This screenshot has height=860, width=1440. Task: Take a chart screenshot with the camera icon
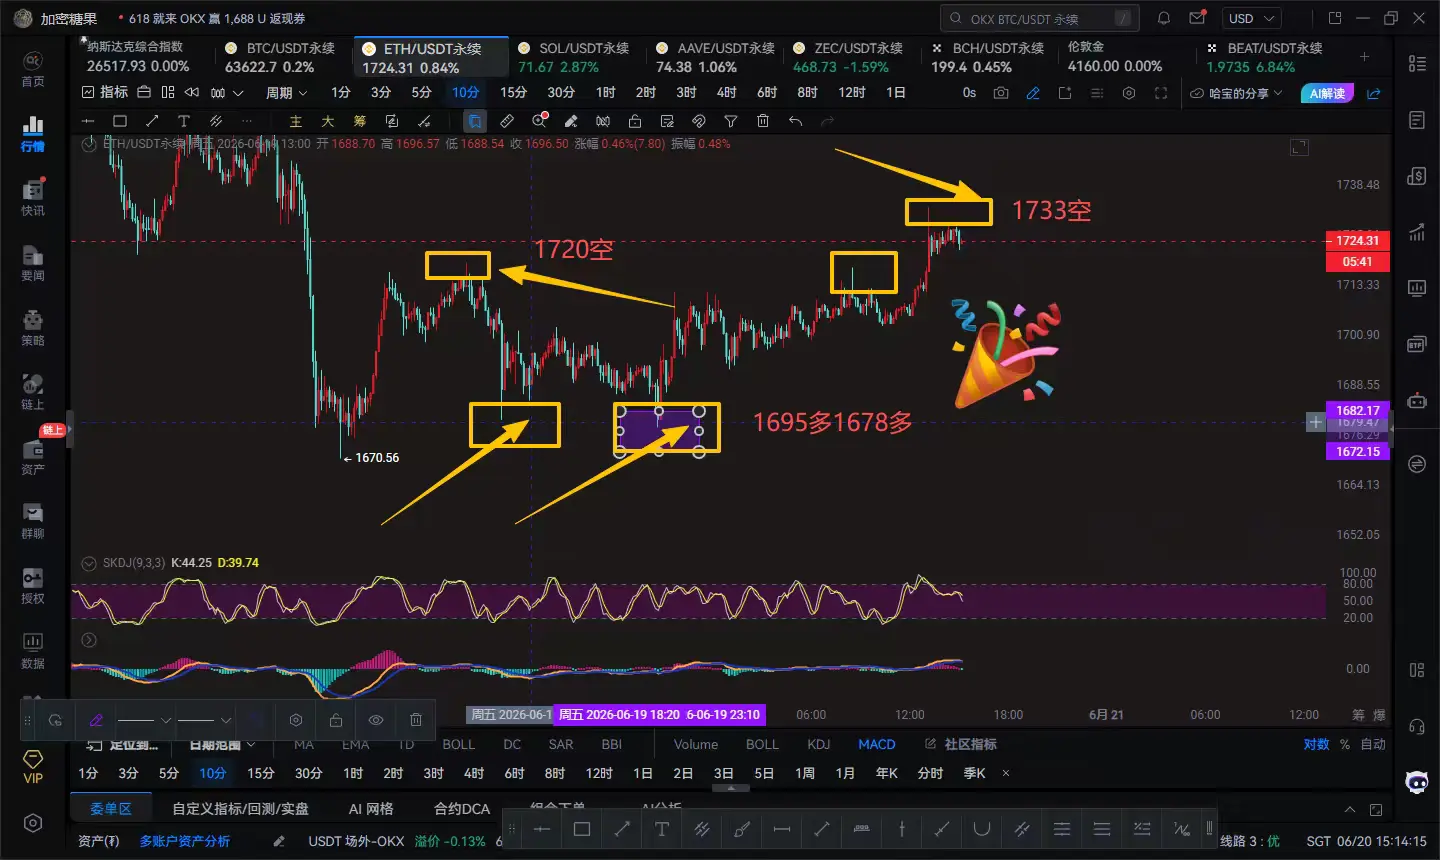[1001, 93]
